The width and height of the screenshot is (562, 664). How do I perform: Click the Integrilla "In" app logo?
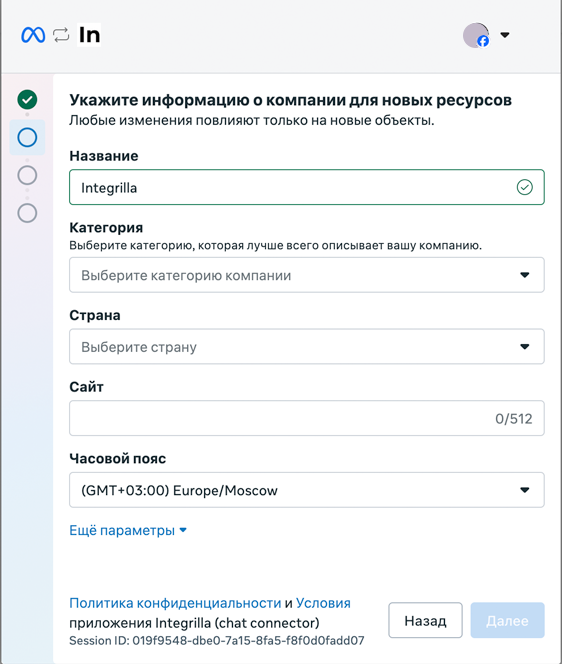(89, 35)
